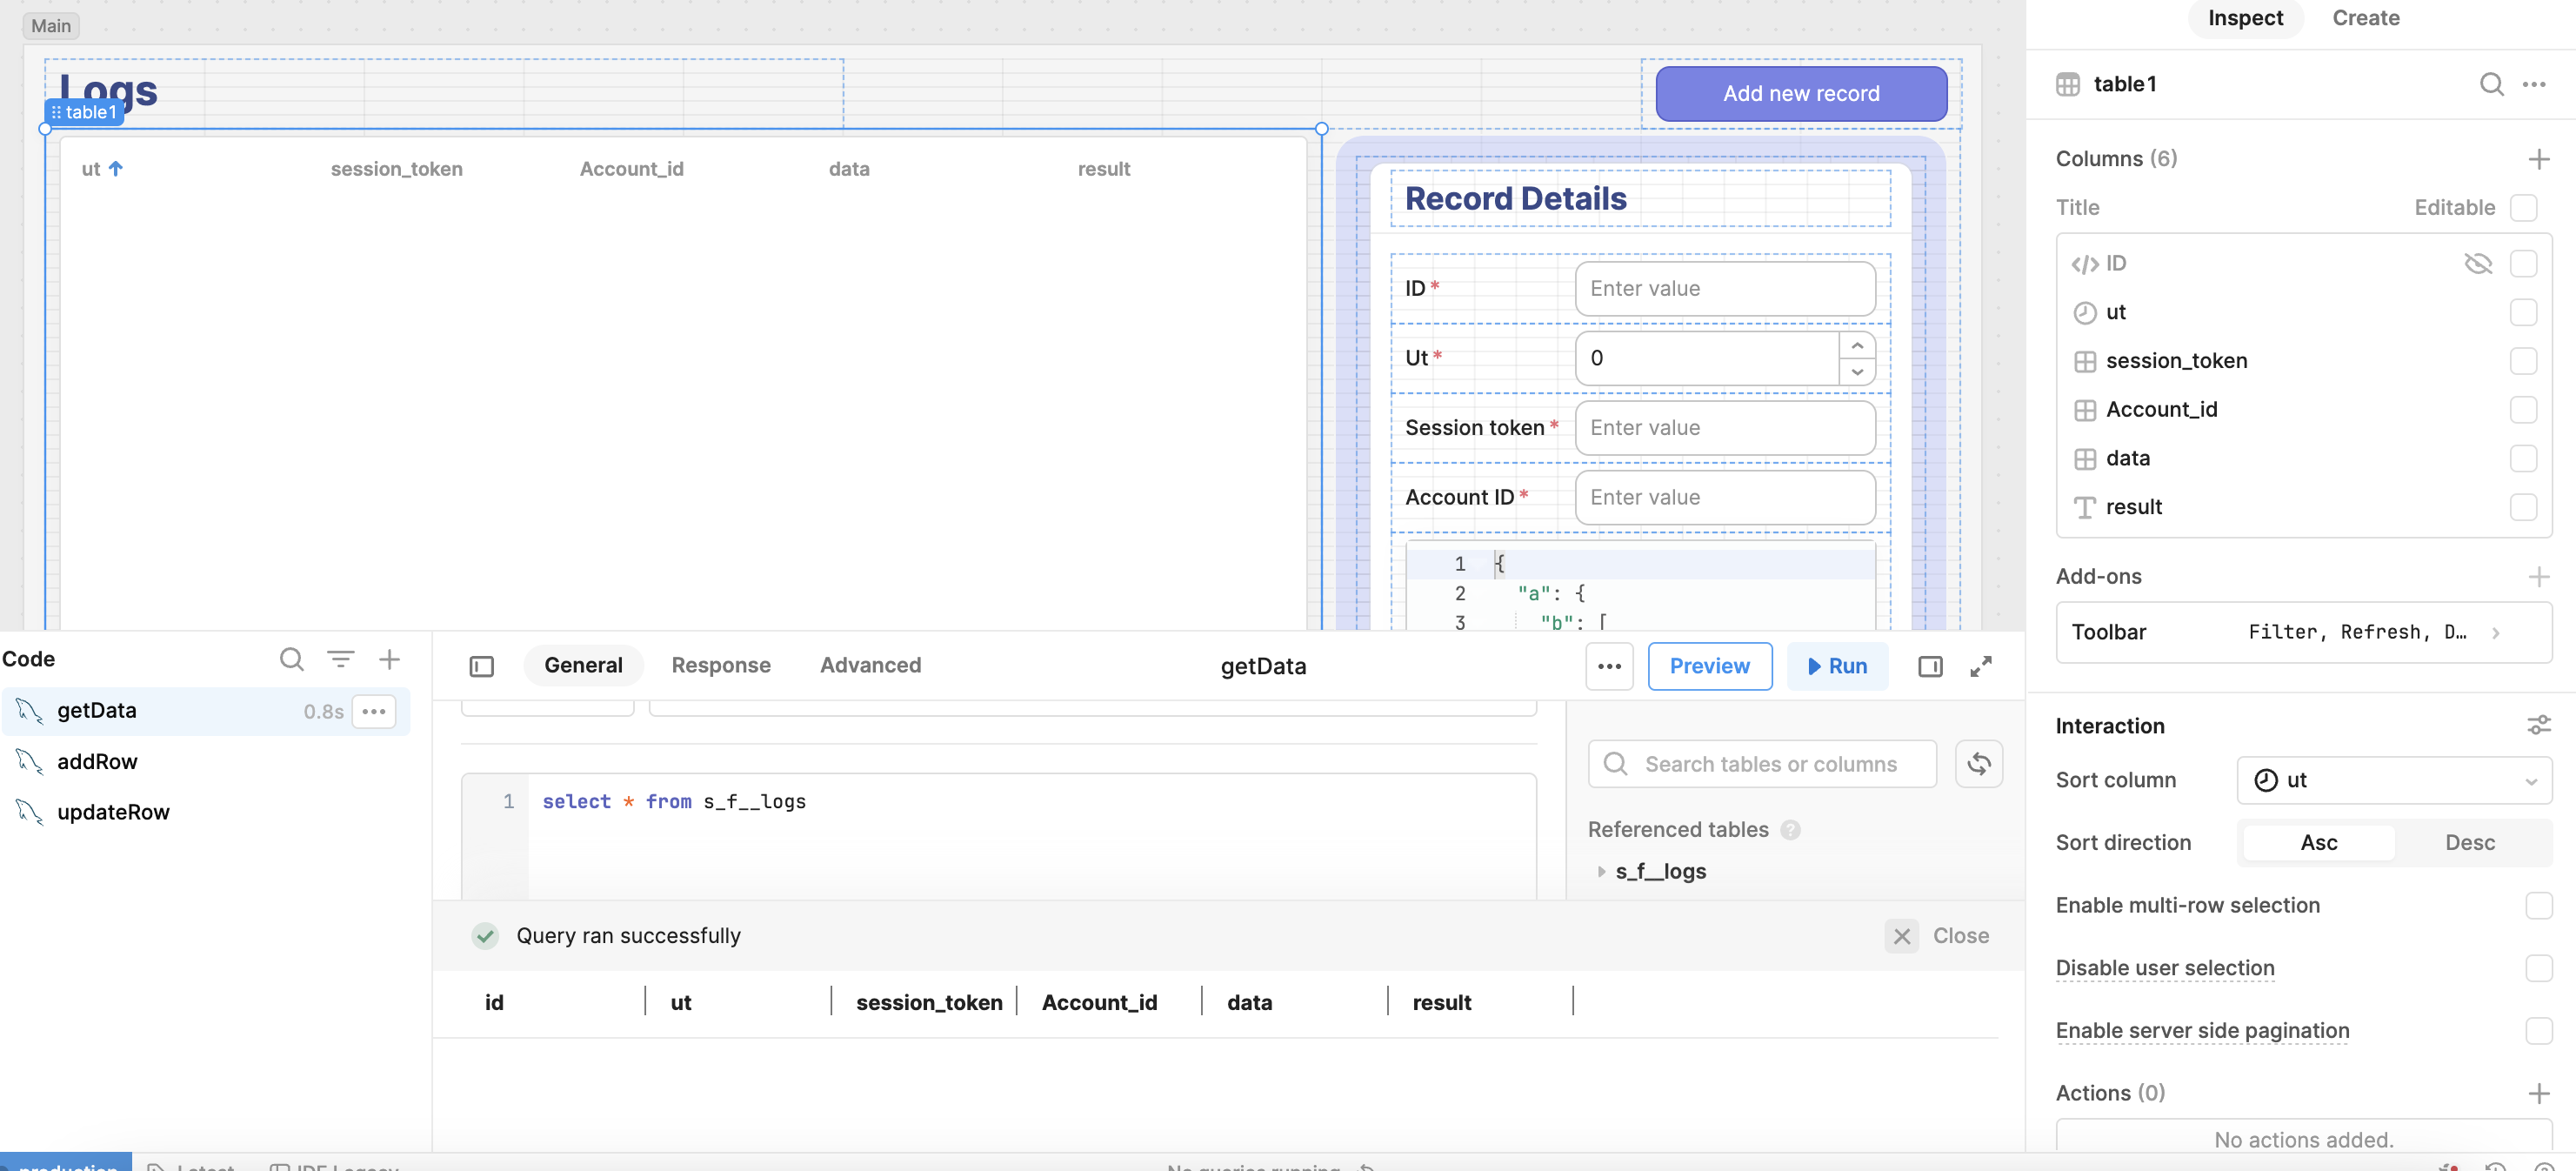Preview the getData query

[x=1709, y=666]
